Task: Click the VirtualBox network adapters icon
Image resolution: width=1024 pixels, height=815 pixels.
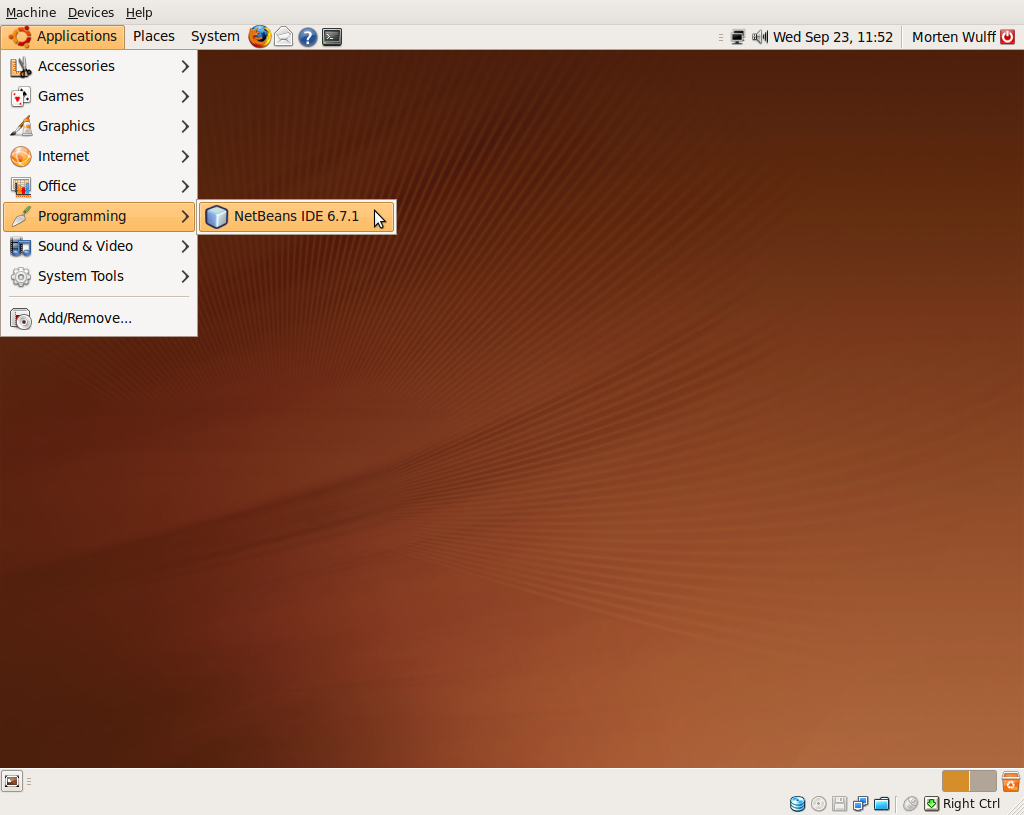Action: [860, 803]
